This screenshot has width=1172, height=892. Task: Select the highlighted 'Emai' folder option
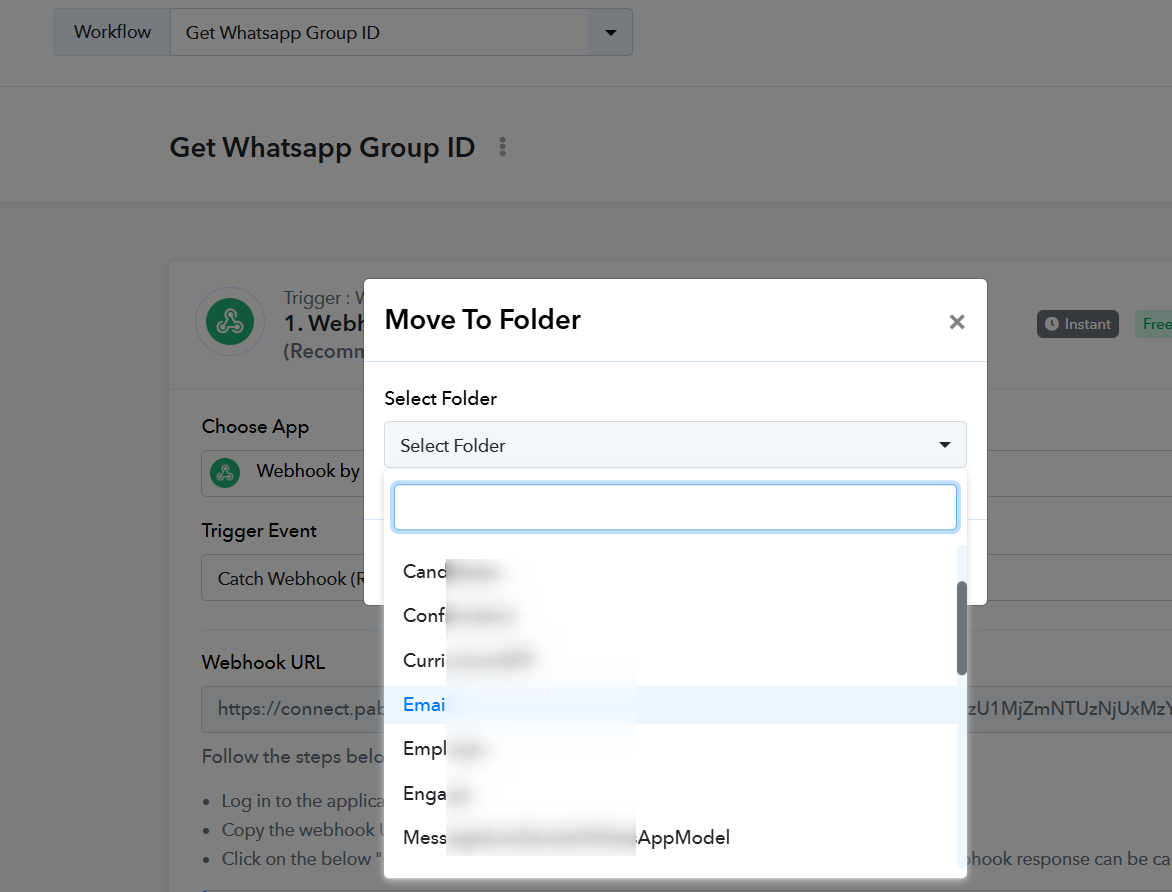(x=670, y=704)
